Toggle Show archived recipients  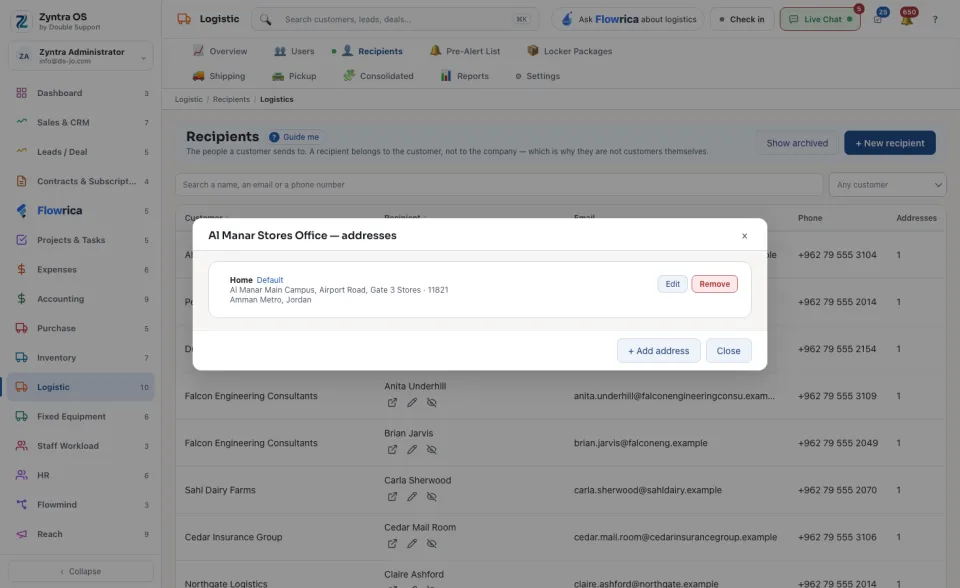point(797,143)
